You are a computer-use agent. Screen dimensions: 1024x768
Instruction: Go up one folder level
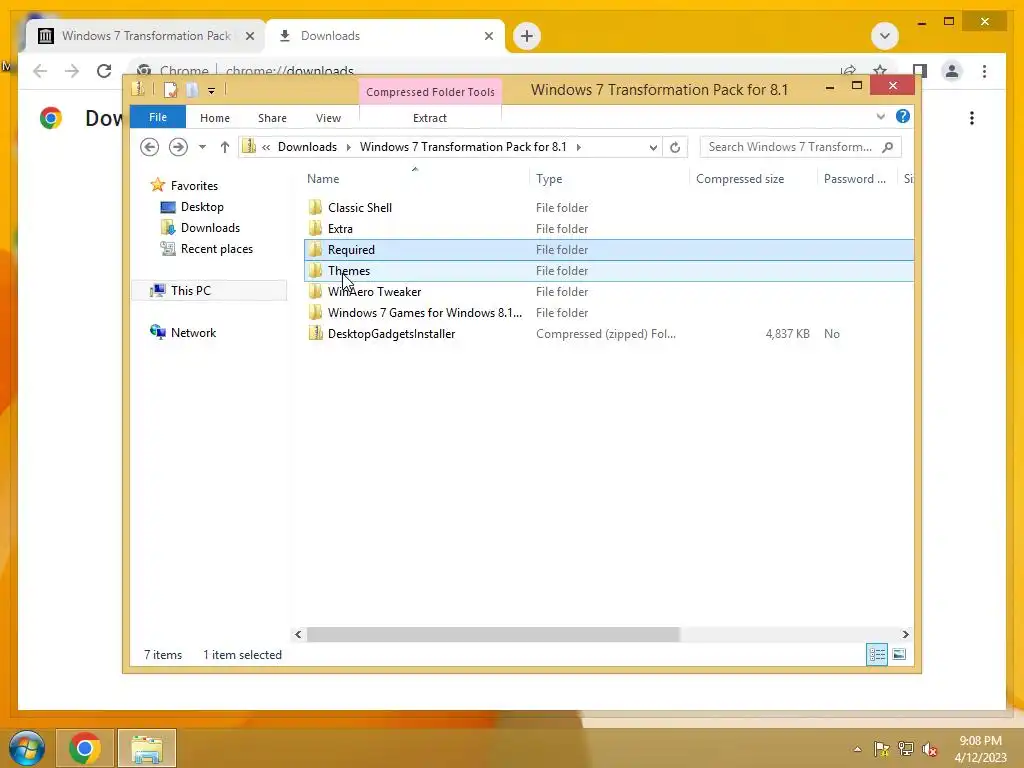(x=225, y=147)
